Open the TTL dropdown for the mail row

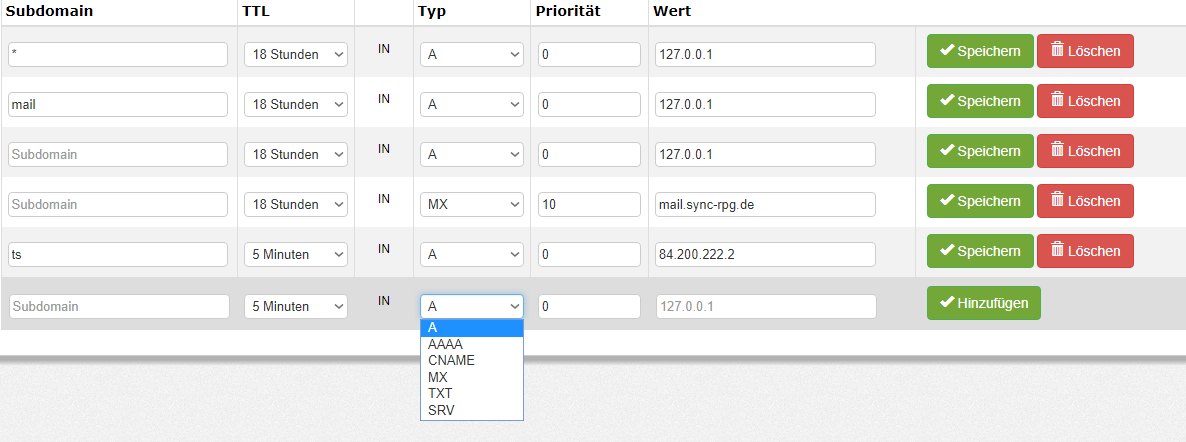296,104
